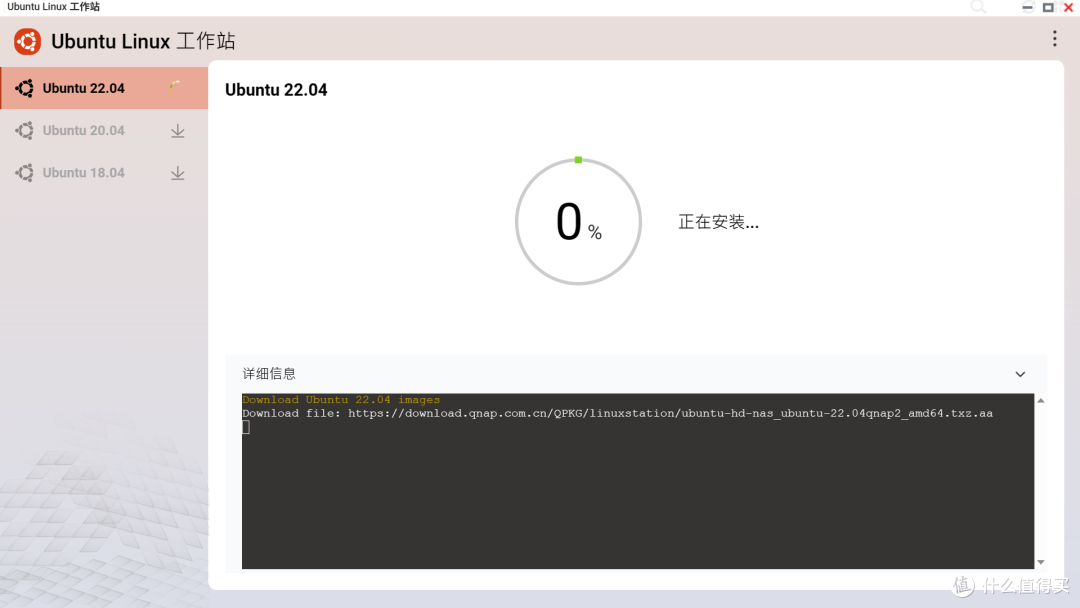Click the Ubuntu 22.04 heading in main panel
This screenshot has height=608, width=1080.
(276, 90)
